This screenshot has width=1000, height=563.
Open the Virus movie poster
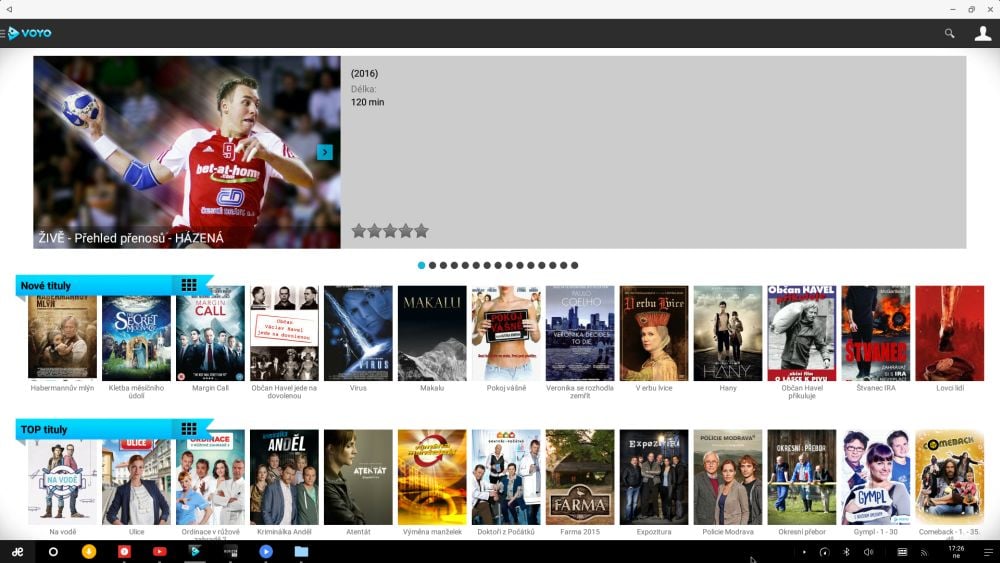[358, 333]
